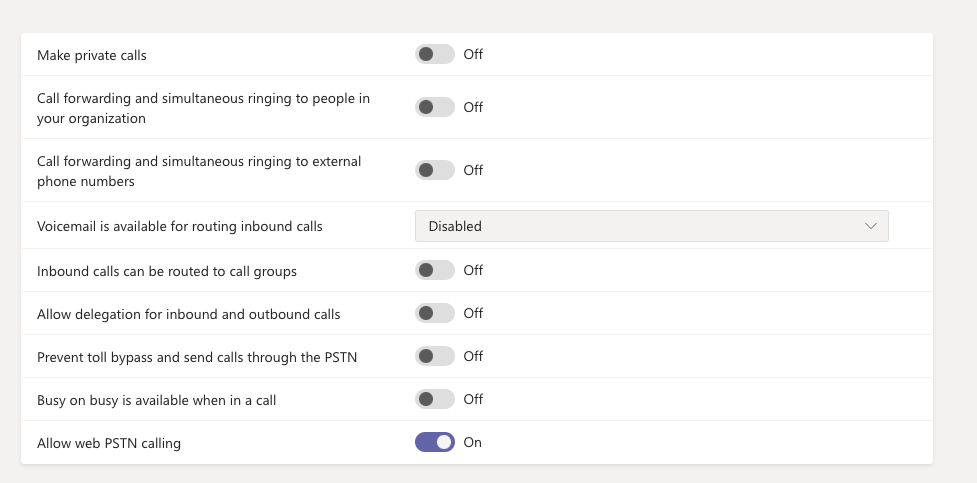Switch on delegation for inbound and outbound calls
This screenshot has height=483, width=977.
(435, 313)
